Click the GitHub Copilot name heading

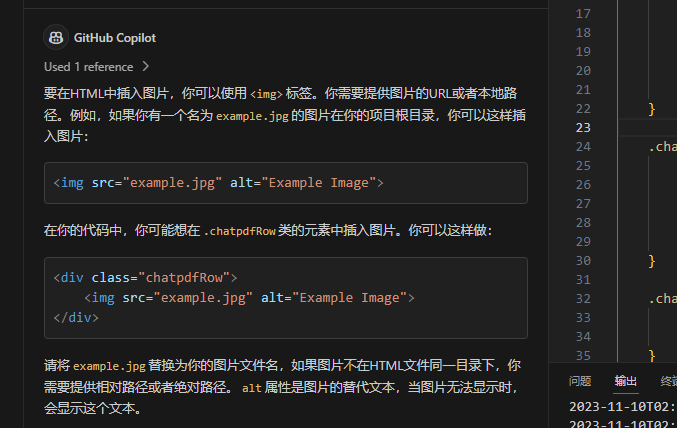pyautogui.click(x=115, y=38)
